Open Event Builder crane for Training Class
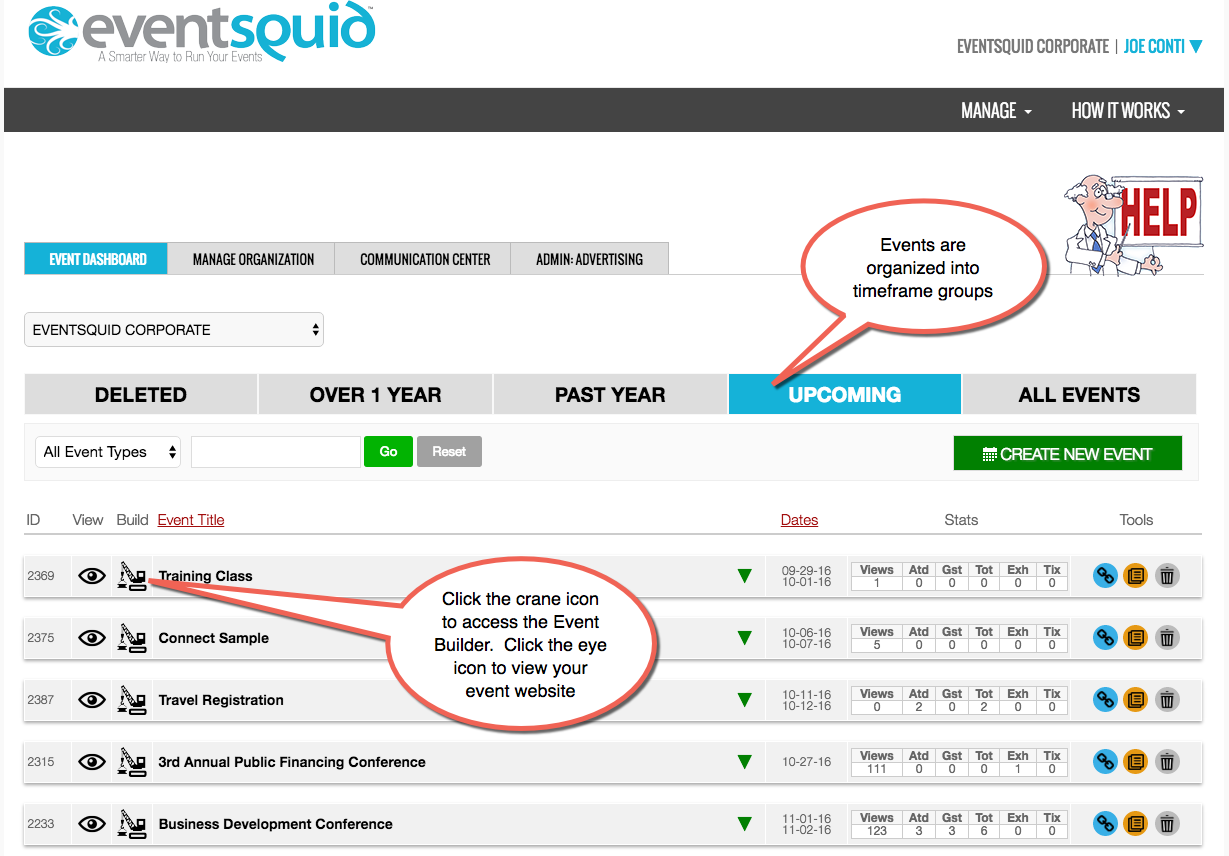This screenshot has width=1229, height=856. 132,576
